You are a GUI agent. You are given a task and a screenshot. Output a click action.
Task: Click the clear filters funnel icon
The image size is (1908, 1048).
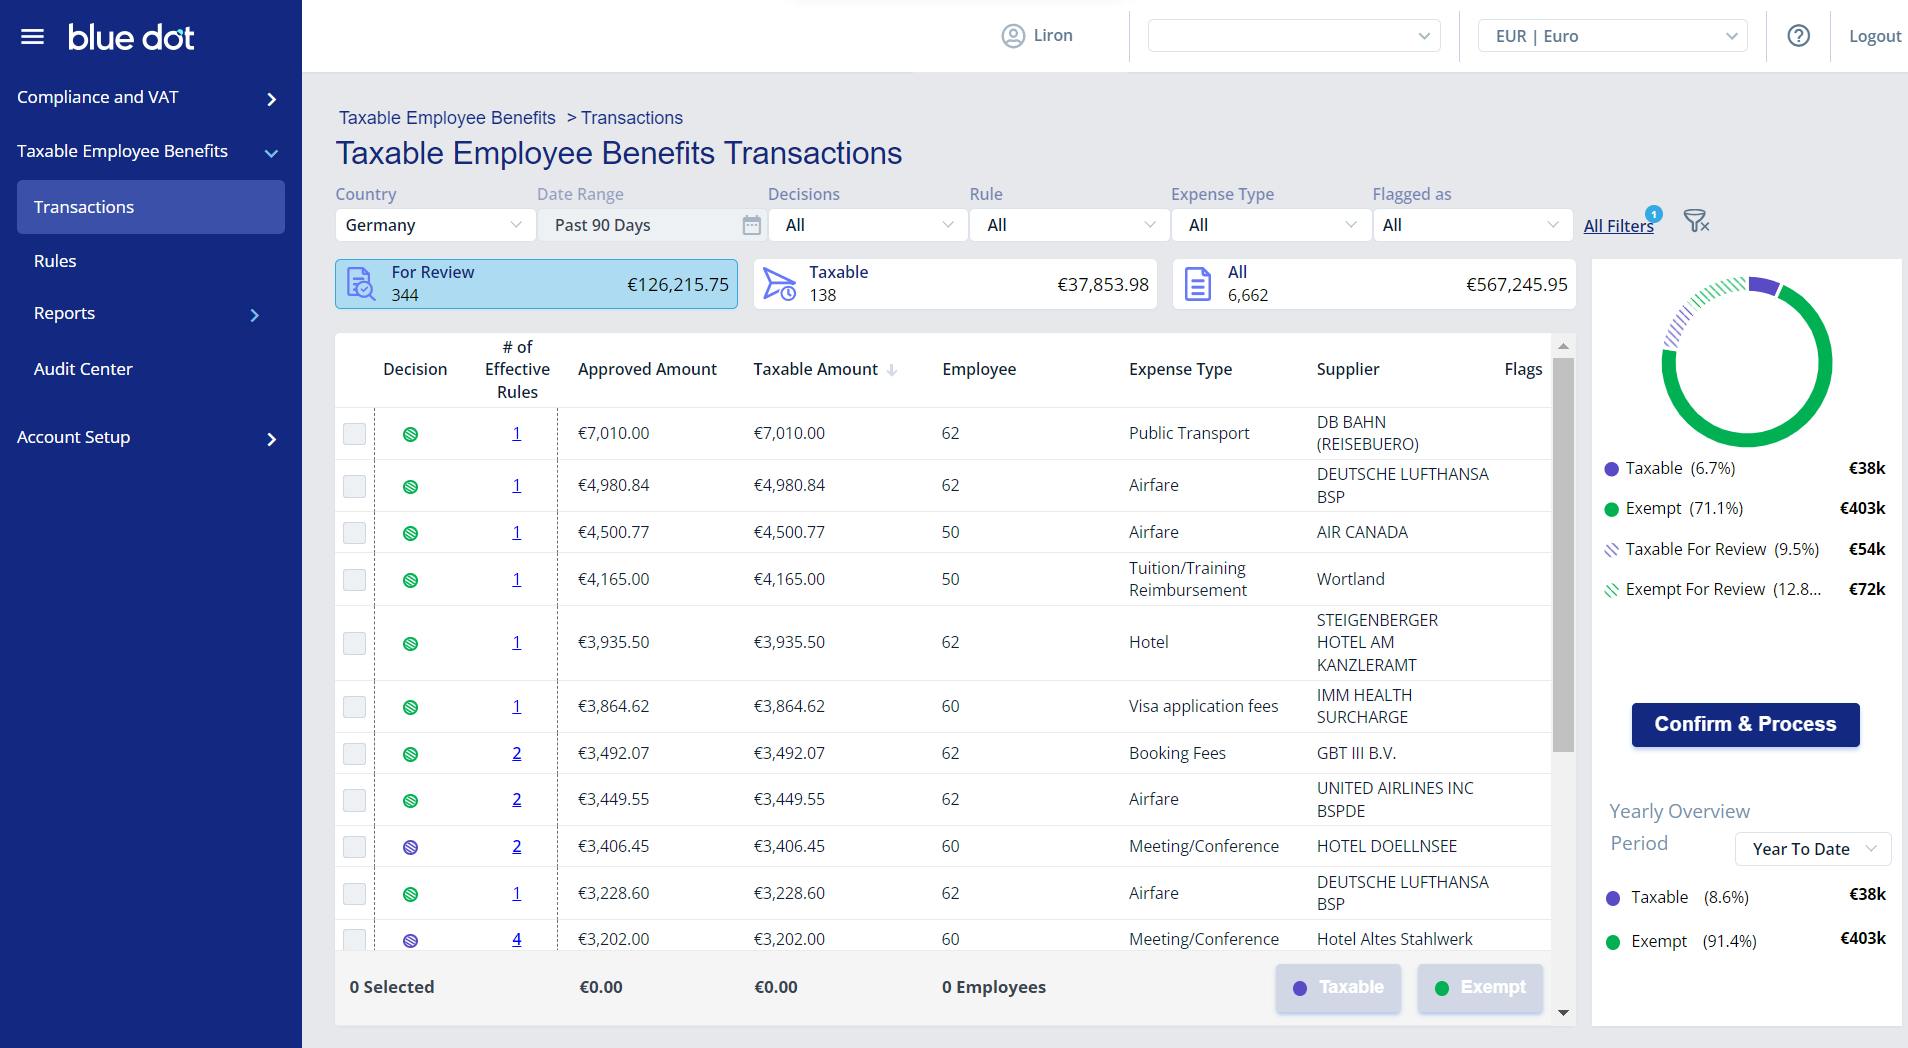pyautogui.click(x=1695, y=223)
